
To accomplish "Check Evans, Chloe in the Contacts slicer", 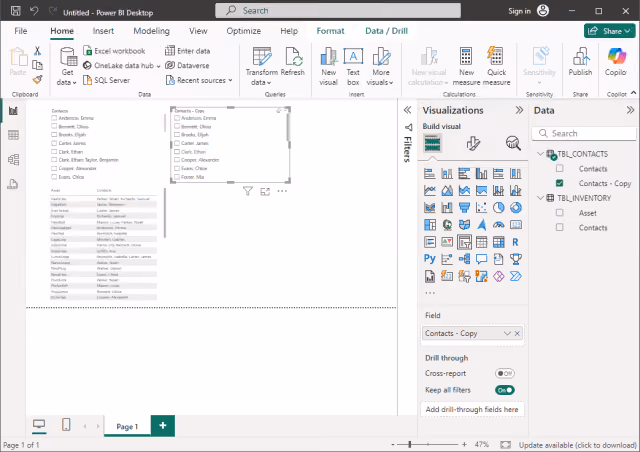I will pos(54,177).
